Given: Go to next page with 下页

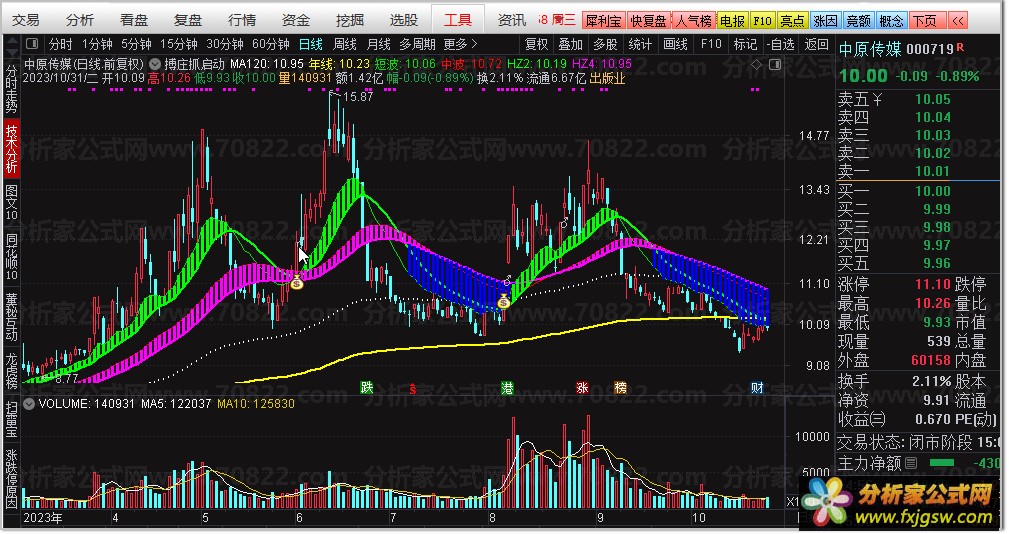Looking at the screenshot, I should [927, 21].
